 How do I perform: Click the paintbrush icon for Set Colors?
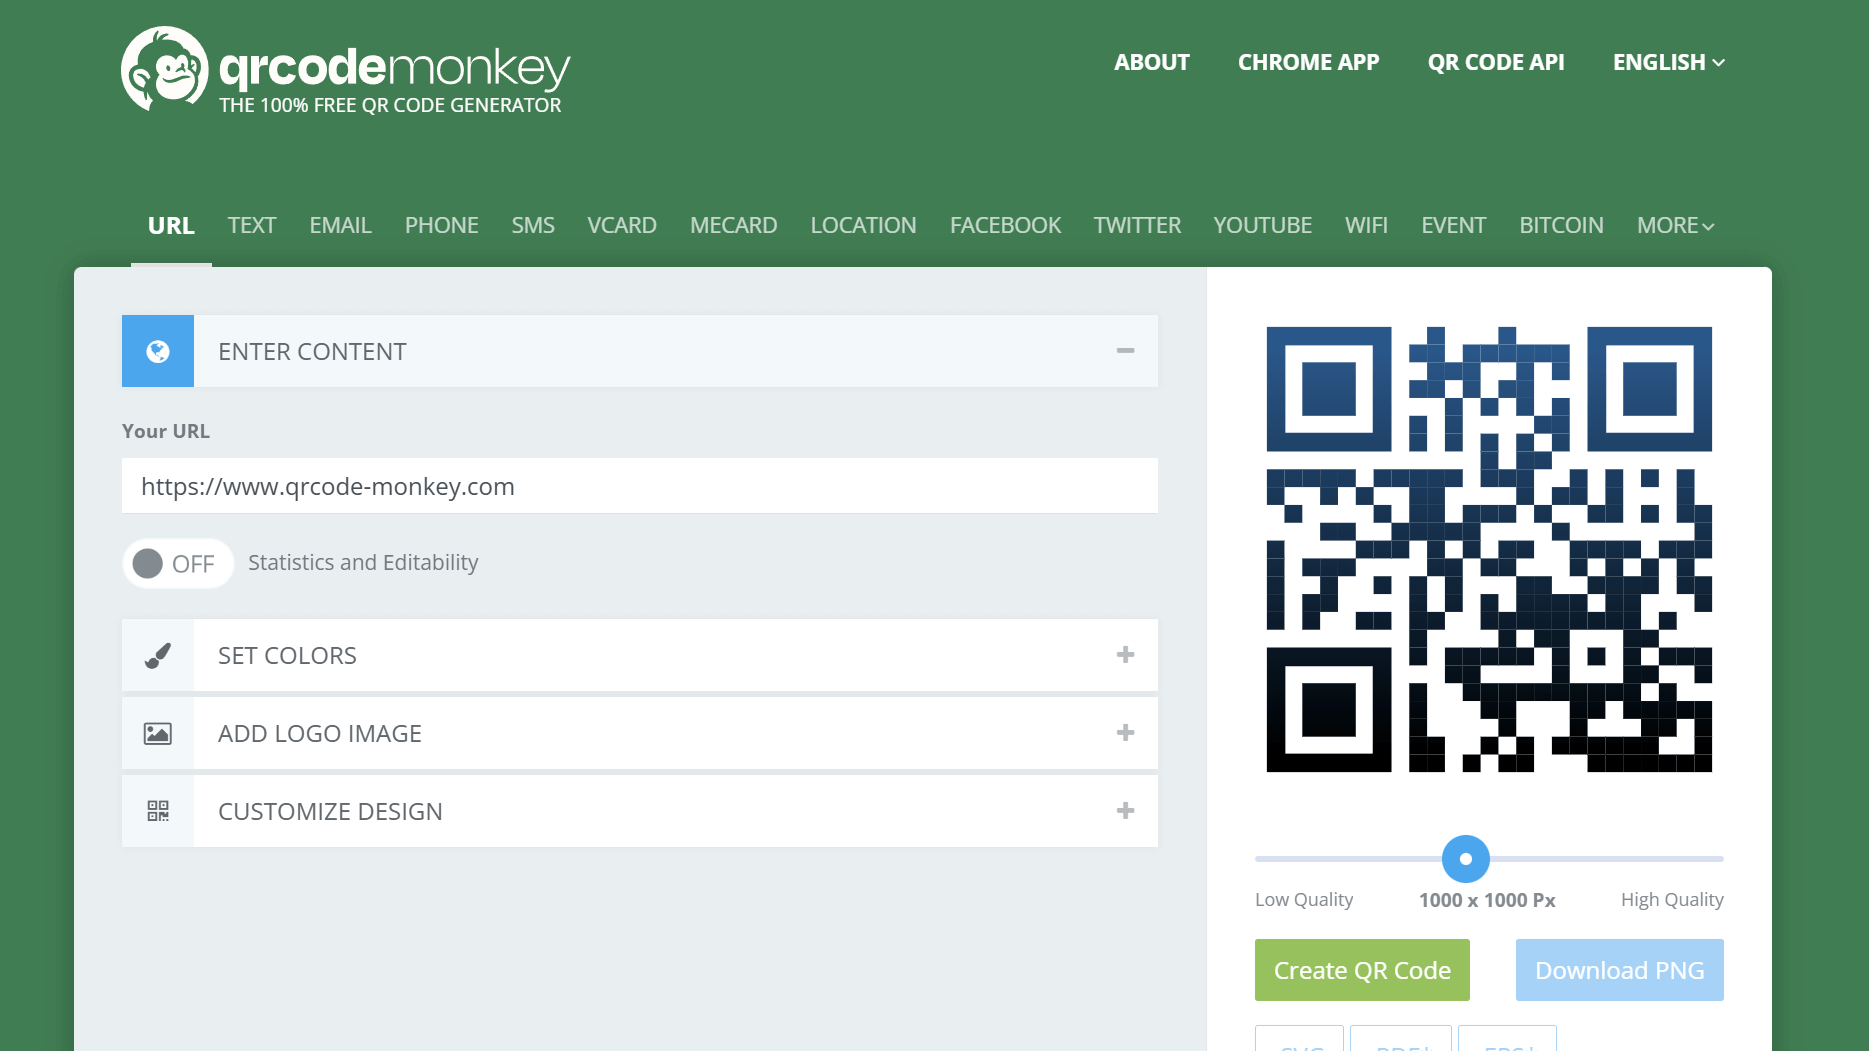click(x=158, y=656)
